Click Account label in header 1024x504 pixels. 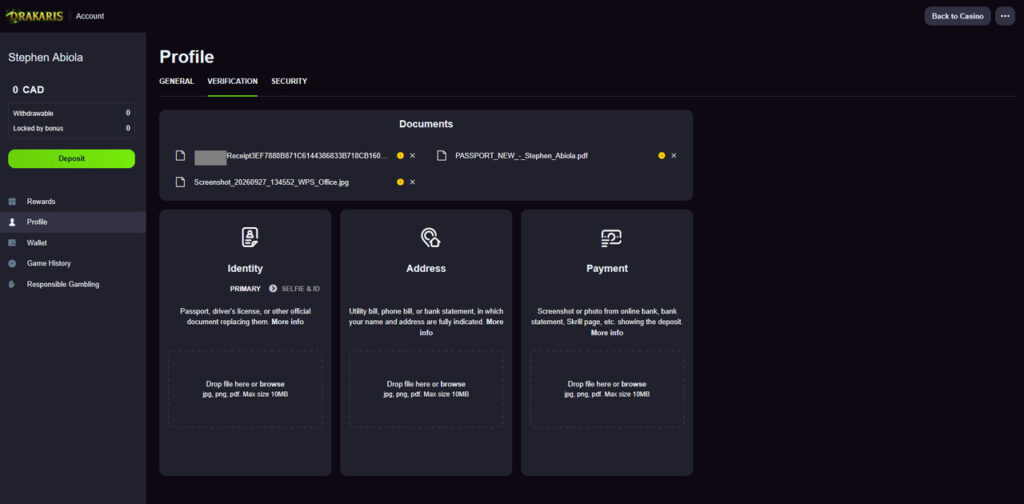click(x=89, y=16)
